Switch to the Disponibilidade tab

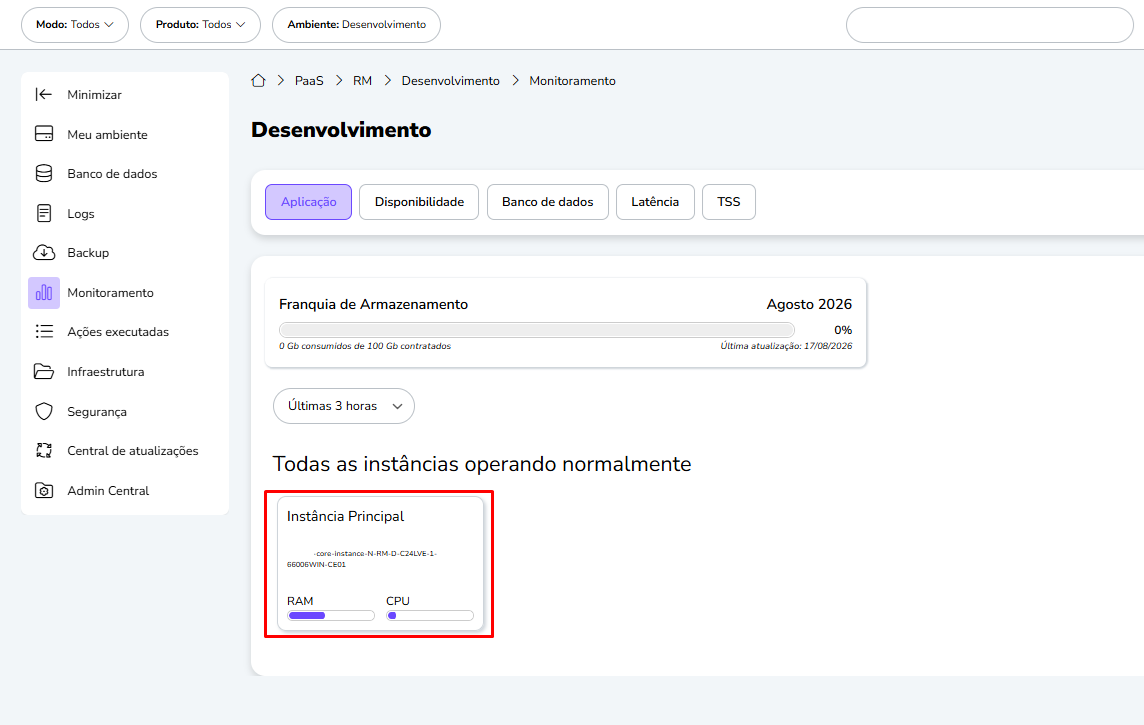(x=419, y=202)
